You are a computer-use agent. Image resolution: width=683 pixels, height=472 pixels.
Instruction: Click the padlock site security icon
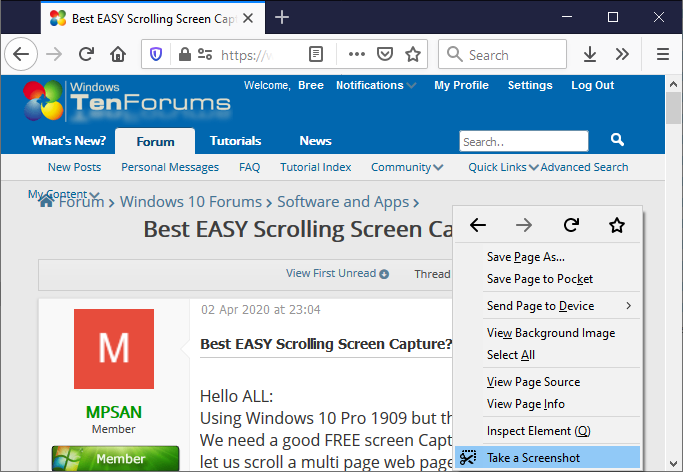coord(185,54)
